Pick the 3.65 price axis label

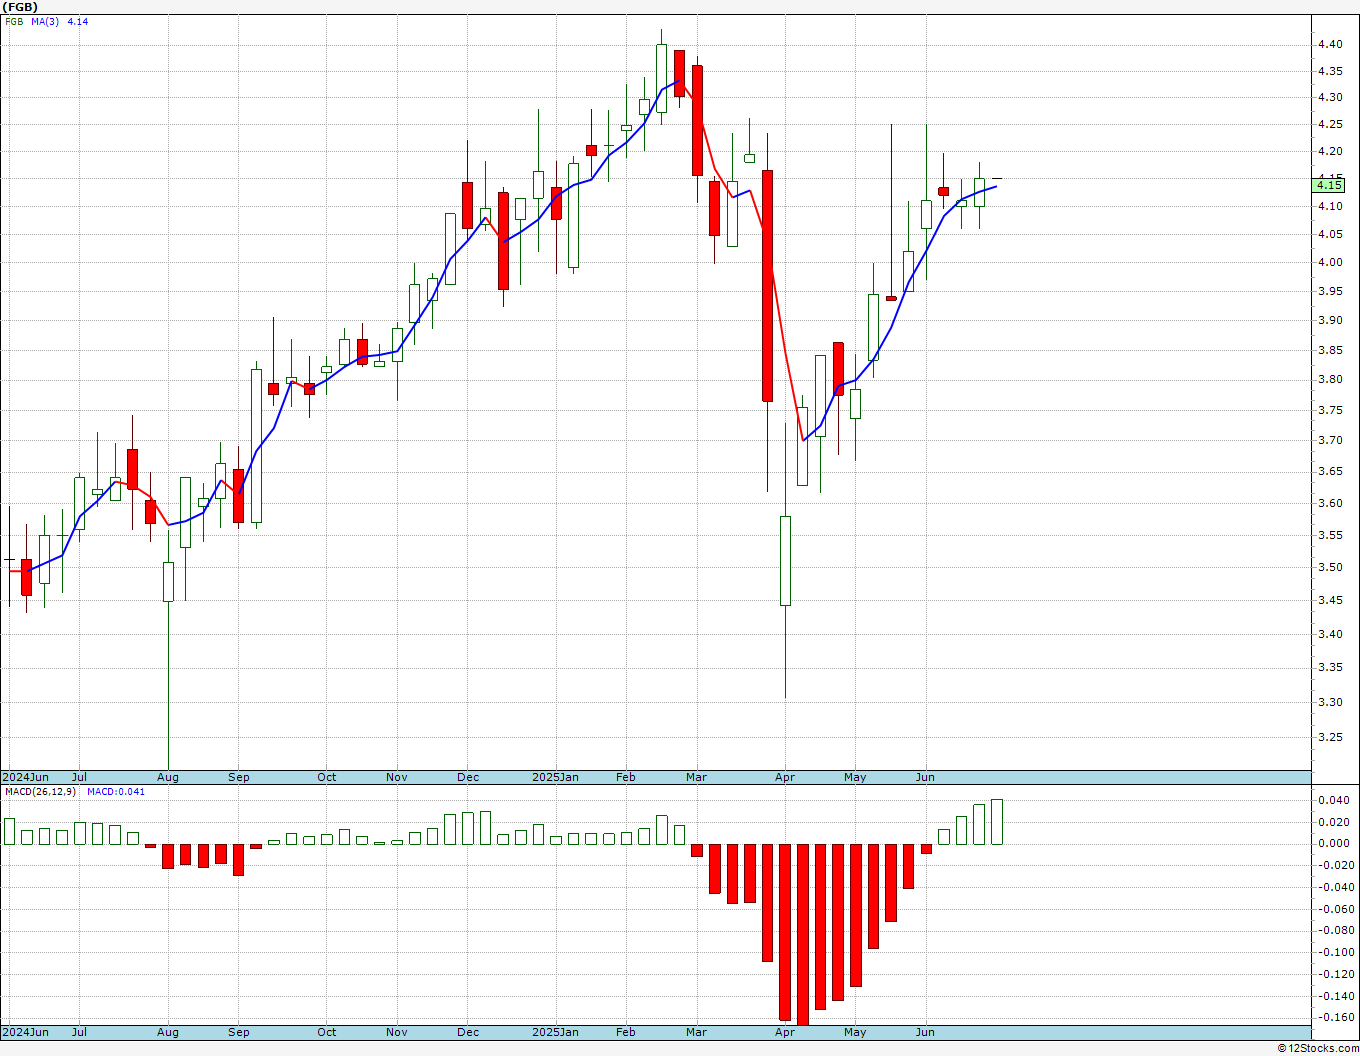click(1330, 471)
